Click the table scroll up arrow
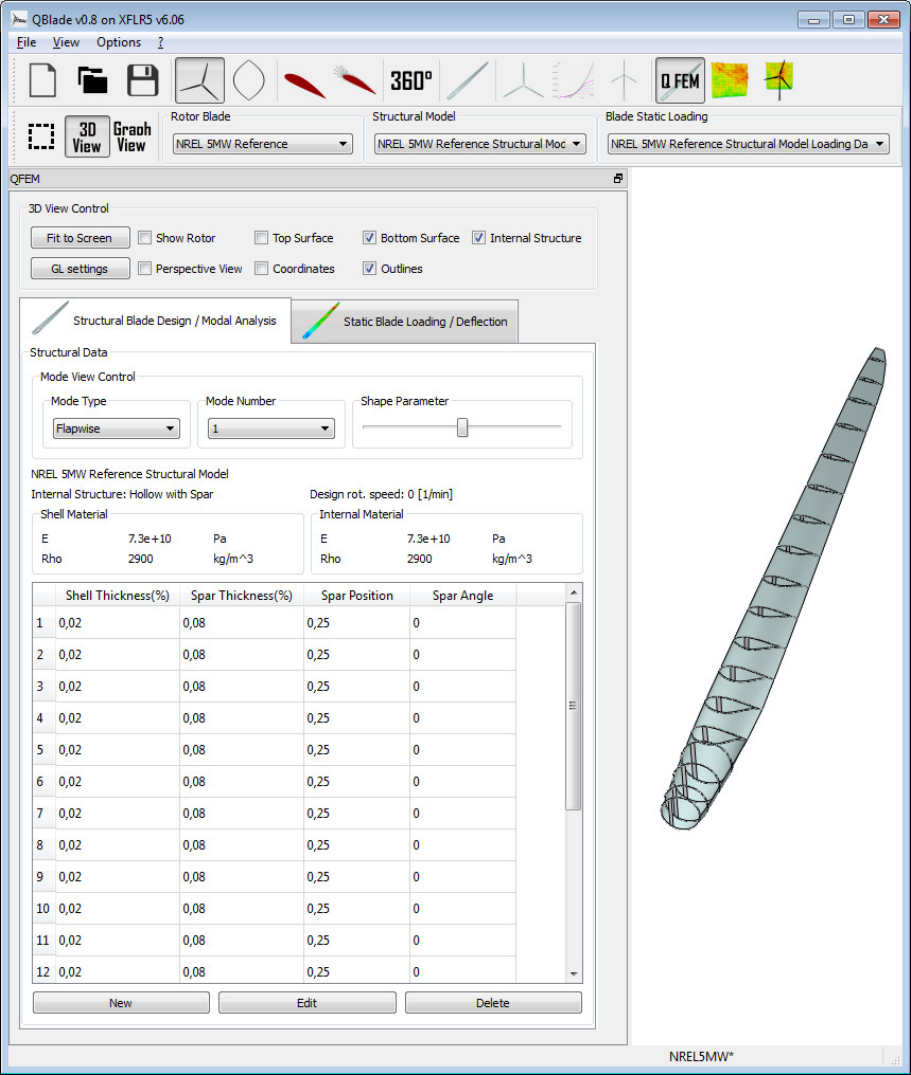This screenshot has height=1075, width=911. 574,592
